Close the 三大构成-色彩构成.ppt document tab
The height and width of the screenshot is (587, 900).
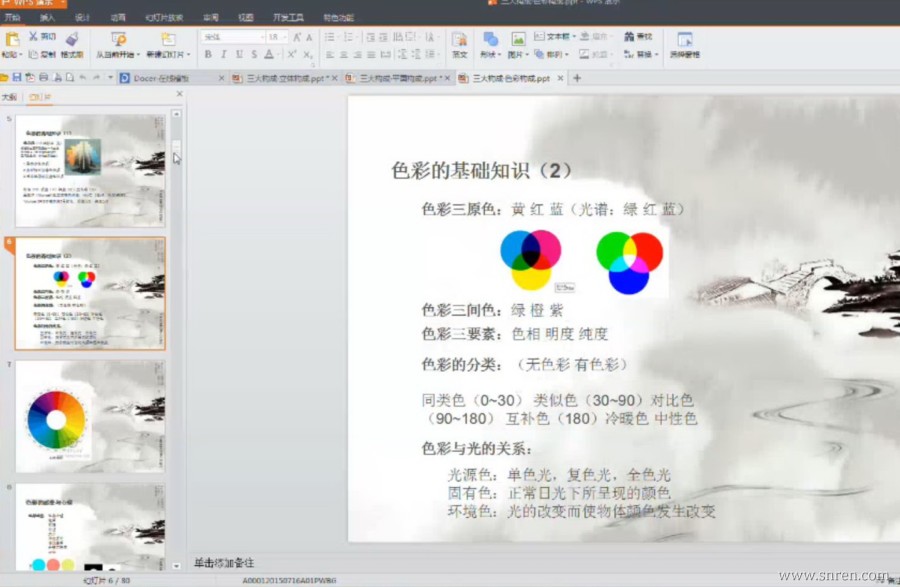pyautogui.click(x=560, y=78)
